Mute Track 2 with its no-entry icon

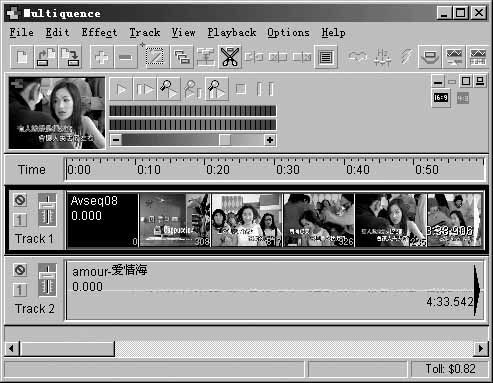tap(20, 270)
